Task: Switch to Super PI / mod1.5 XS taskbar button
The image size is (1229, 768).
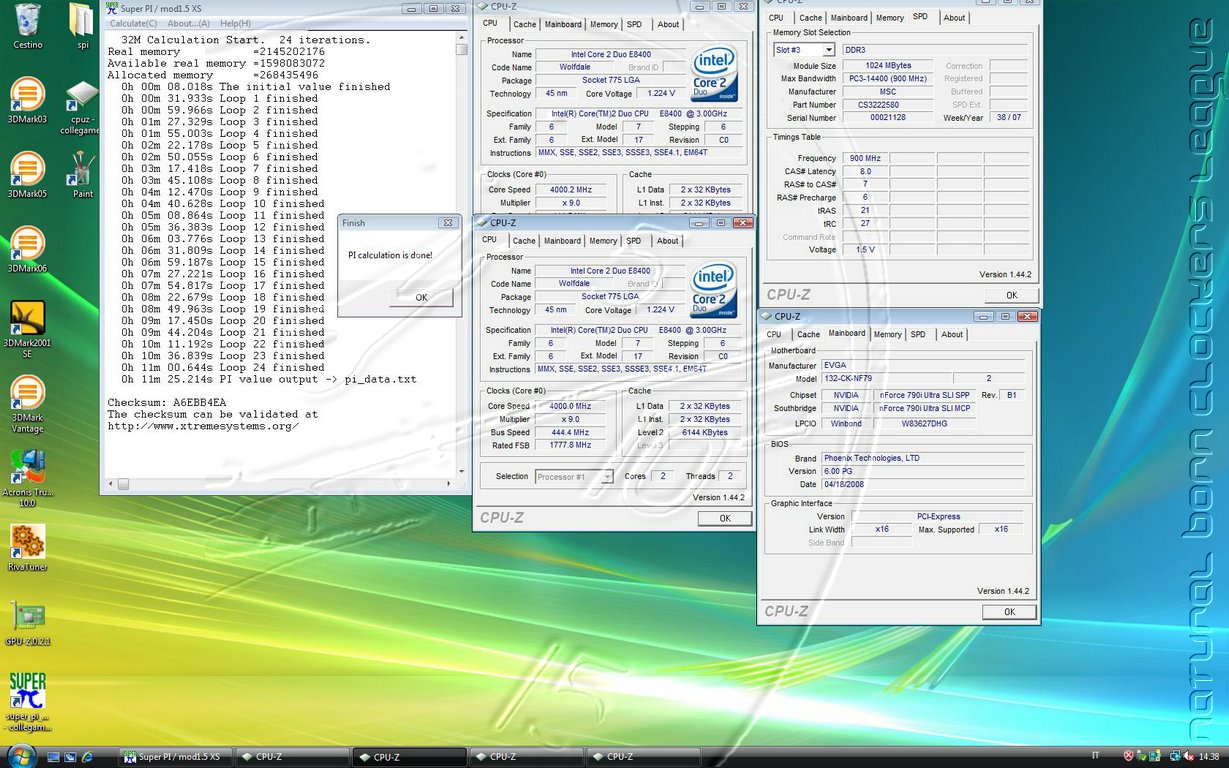Action: point(176,757)
